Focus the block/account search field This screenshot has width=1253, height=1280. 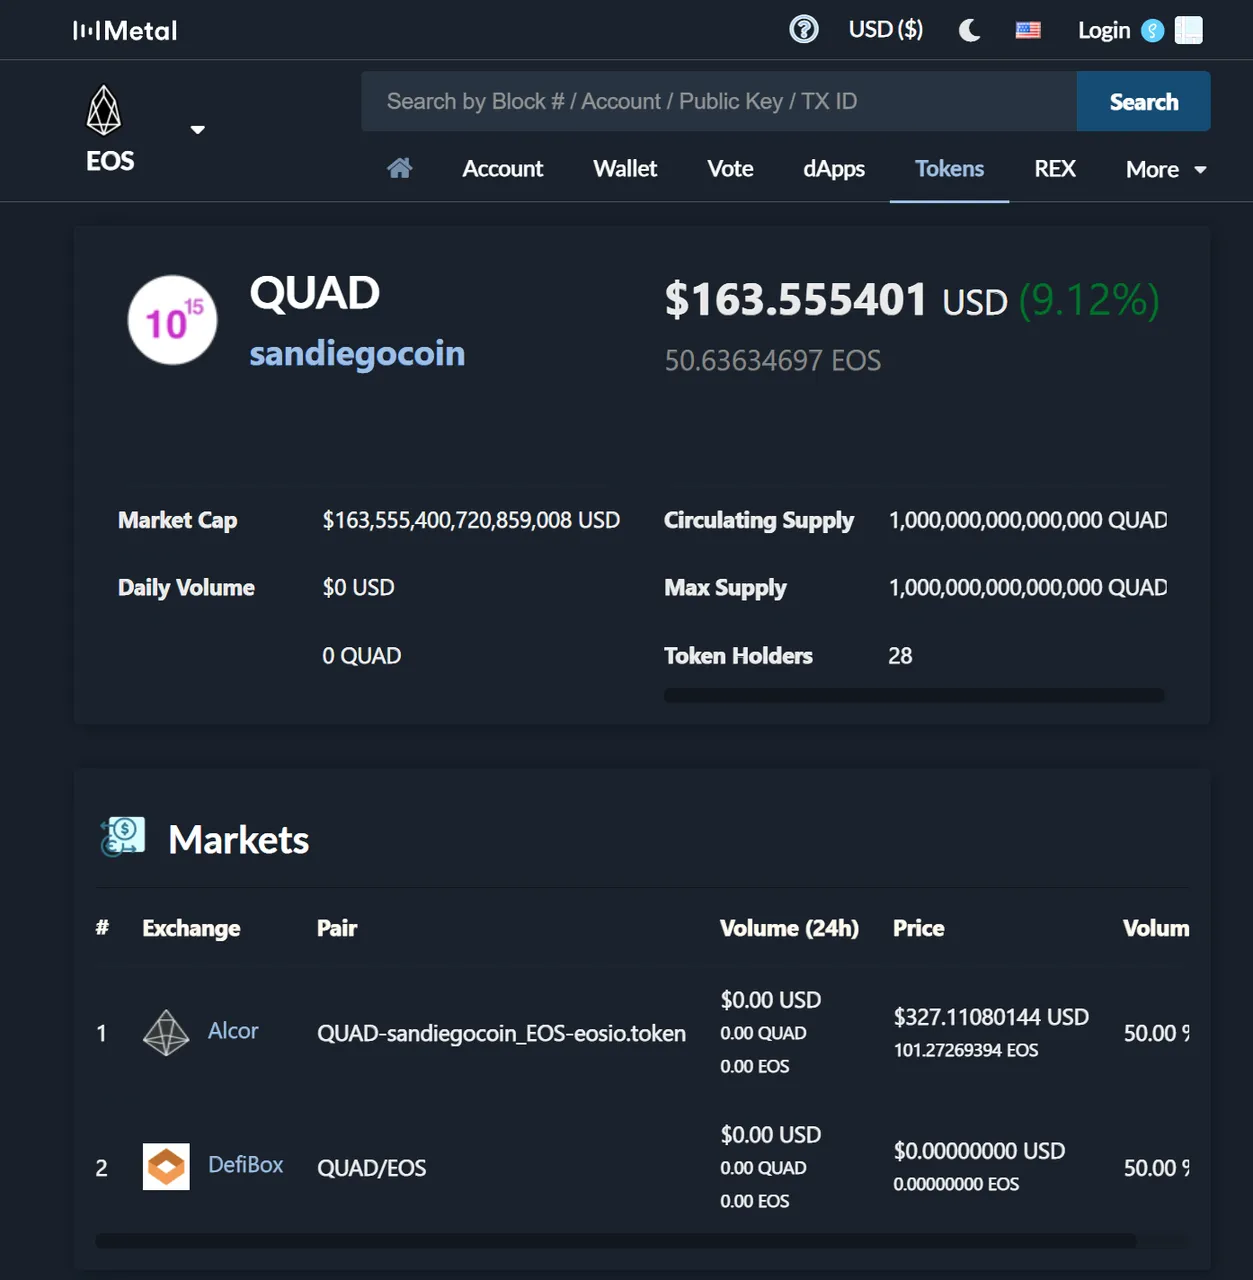click(719, 101)
